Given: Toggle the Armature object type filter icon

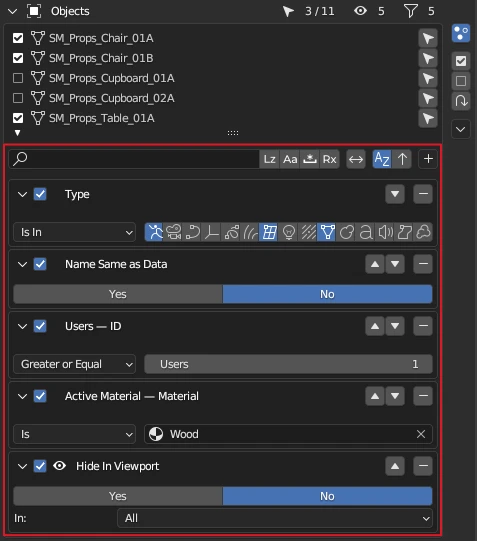Looking at the screenshot, I should pyautogui.click(x=154, y=232).
